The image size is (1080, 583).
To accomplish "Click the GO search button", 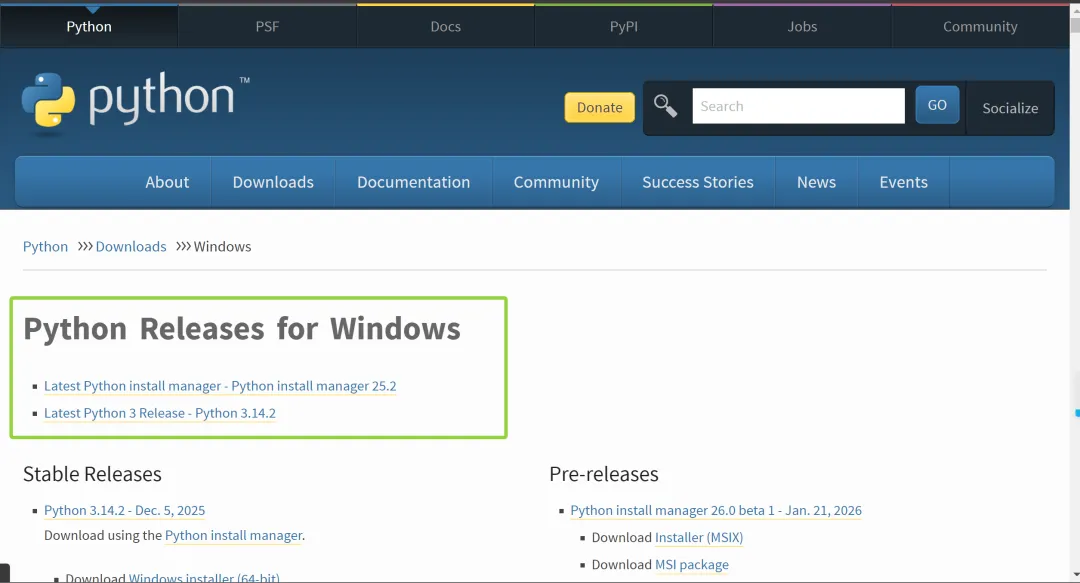I will tap(937, 105).
